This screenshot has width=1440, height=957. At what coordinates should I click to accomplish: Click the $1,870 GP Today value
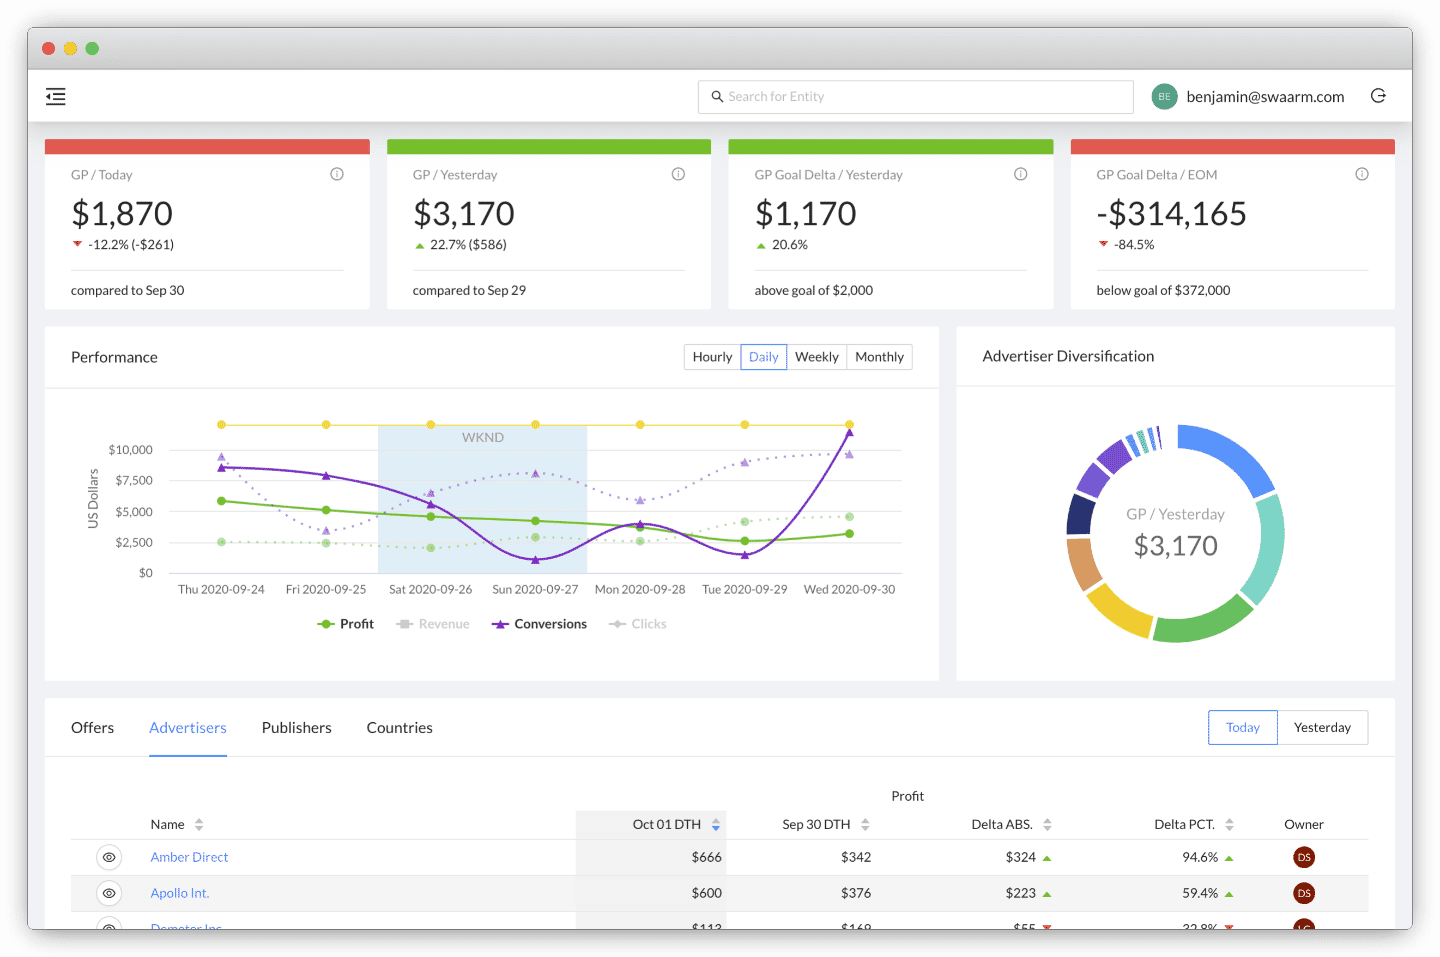tap(122, 213)
